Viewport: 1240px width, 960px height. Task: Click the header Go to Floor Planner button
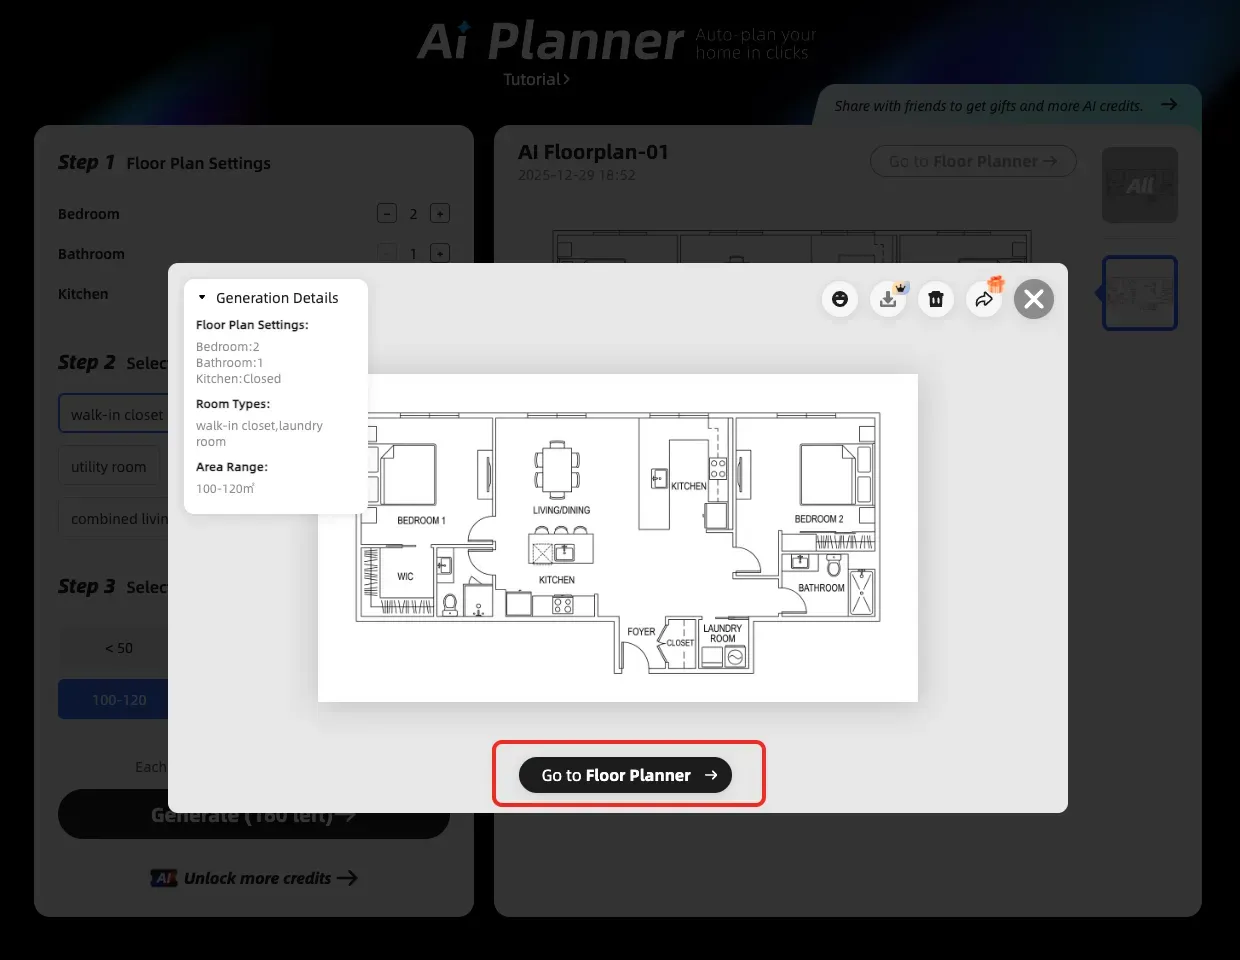coord(972,161)
